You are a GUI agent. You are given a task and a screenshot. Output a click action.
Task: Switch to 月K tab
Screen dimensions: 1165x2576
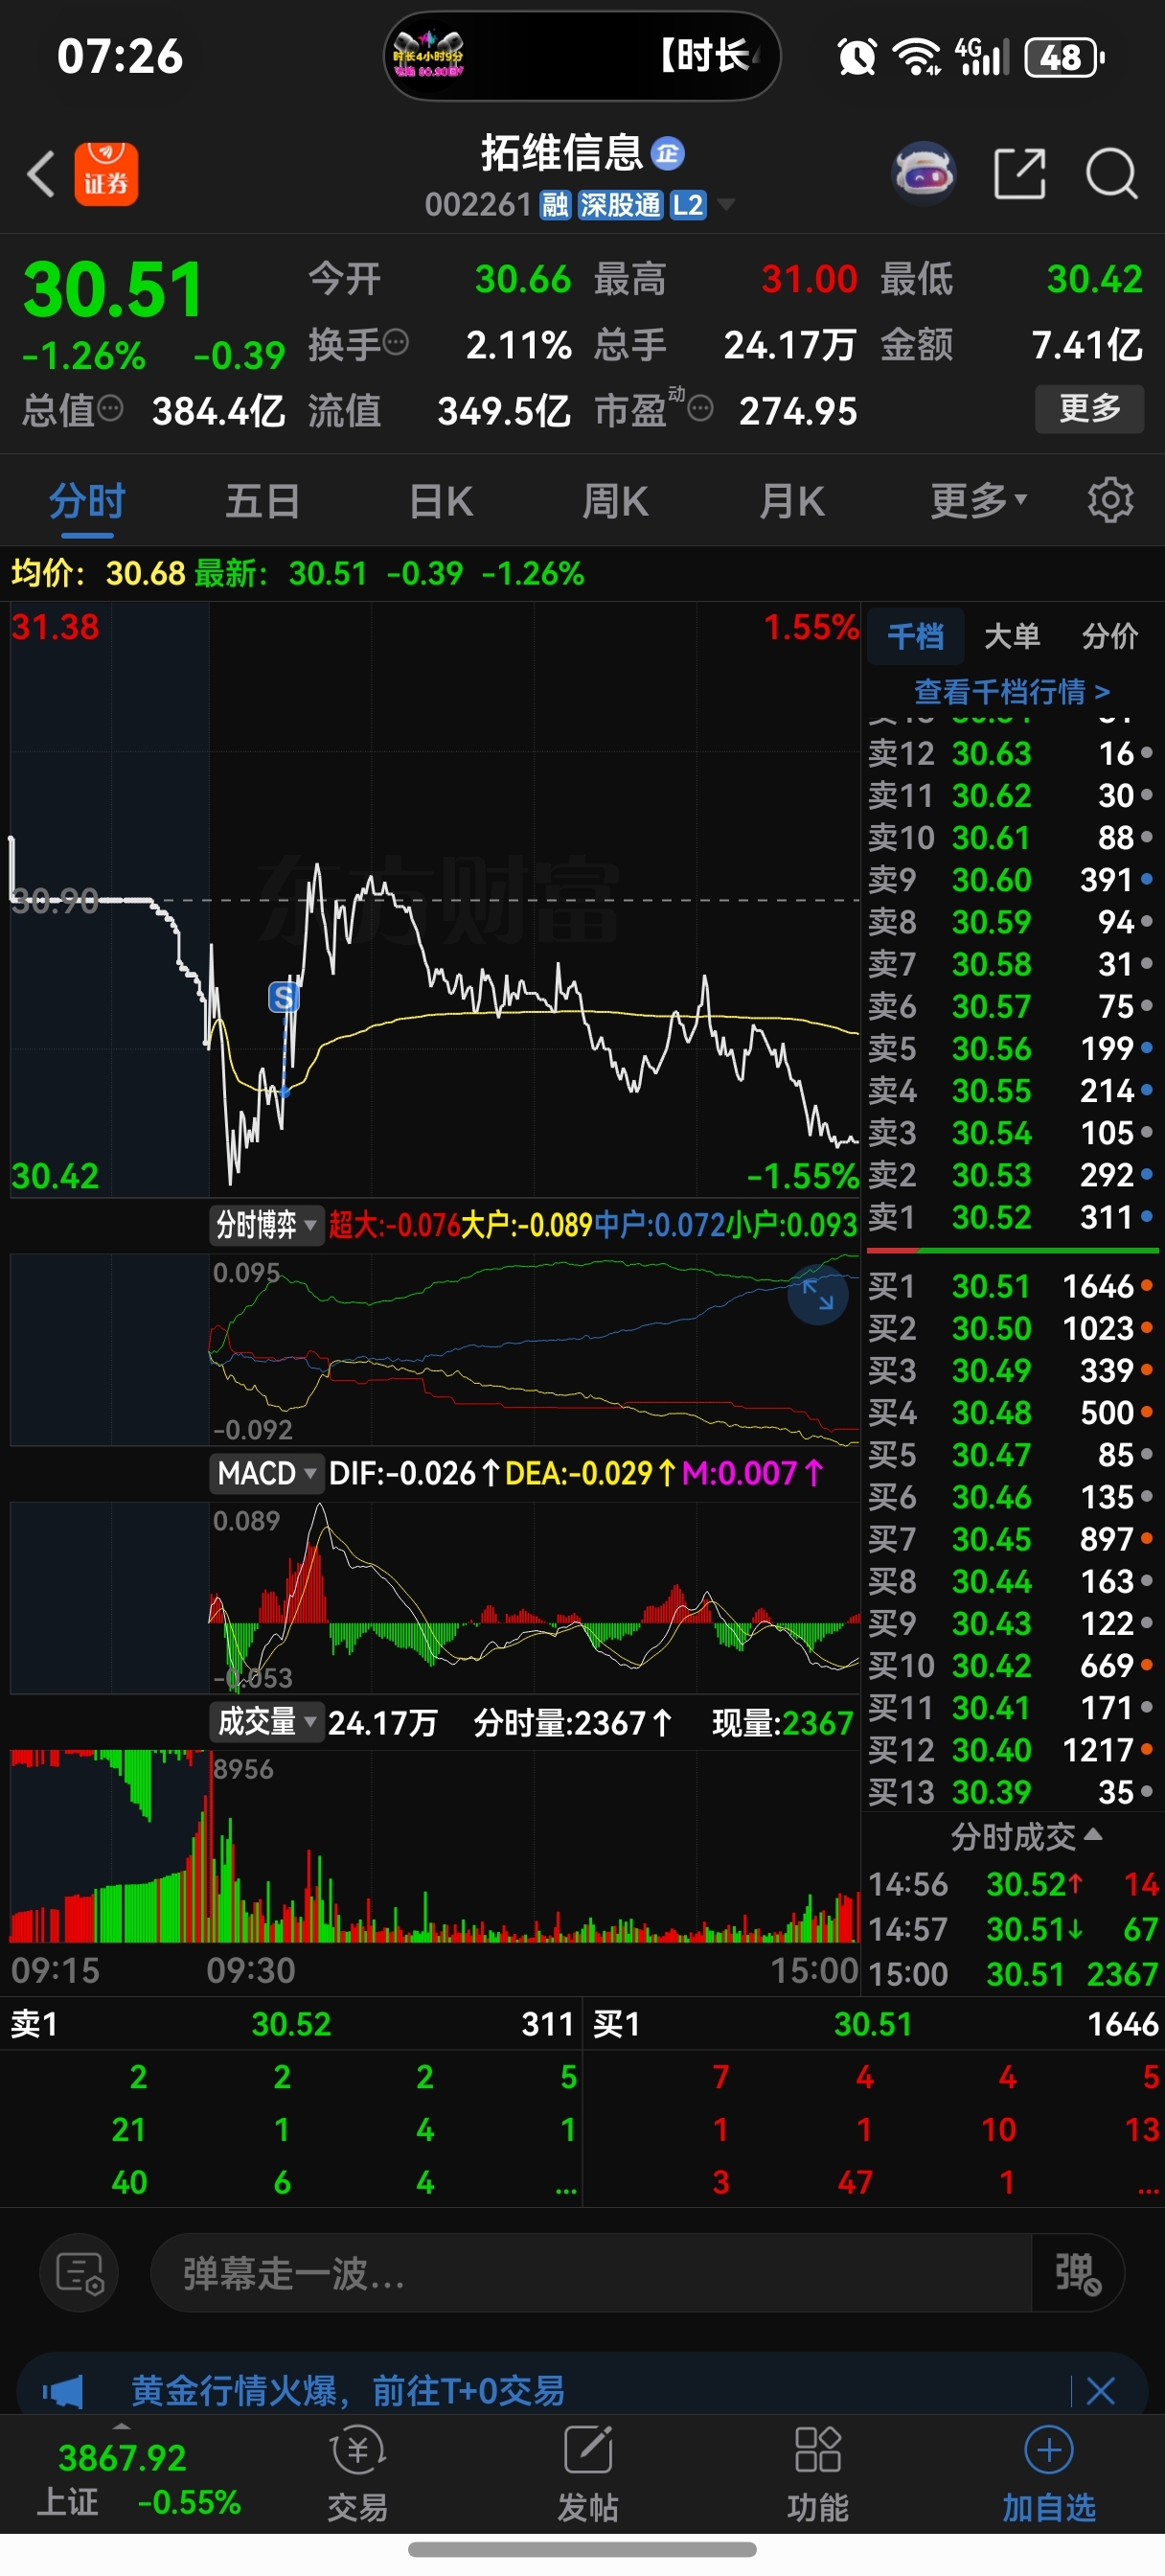tap(792, 500)
